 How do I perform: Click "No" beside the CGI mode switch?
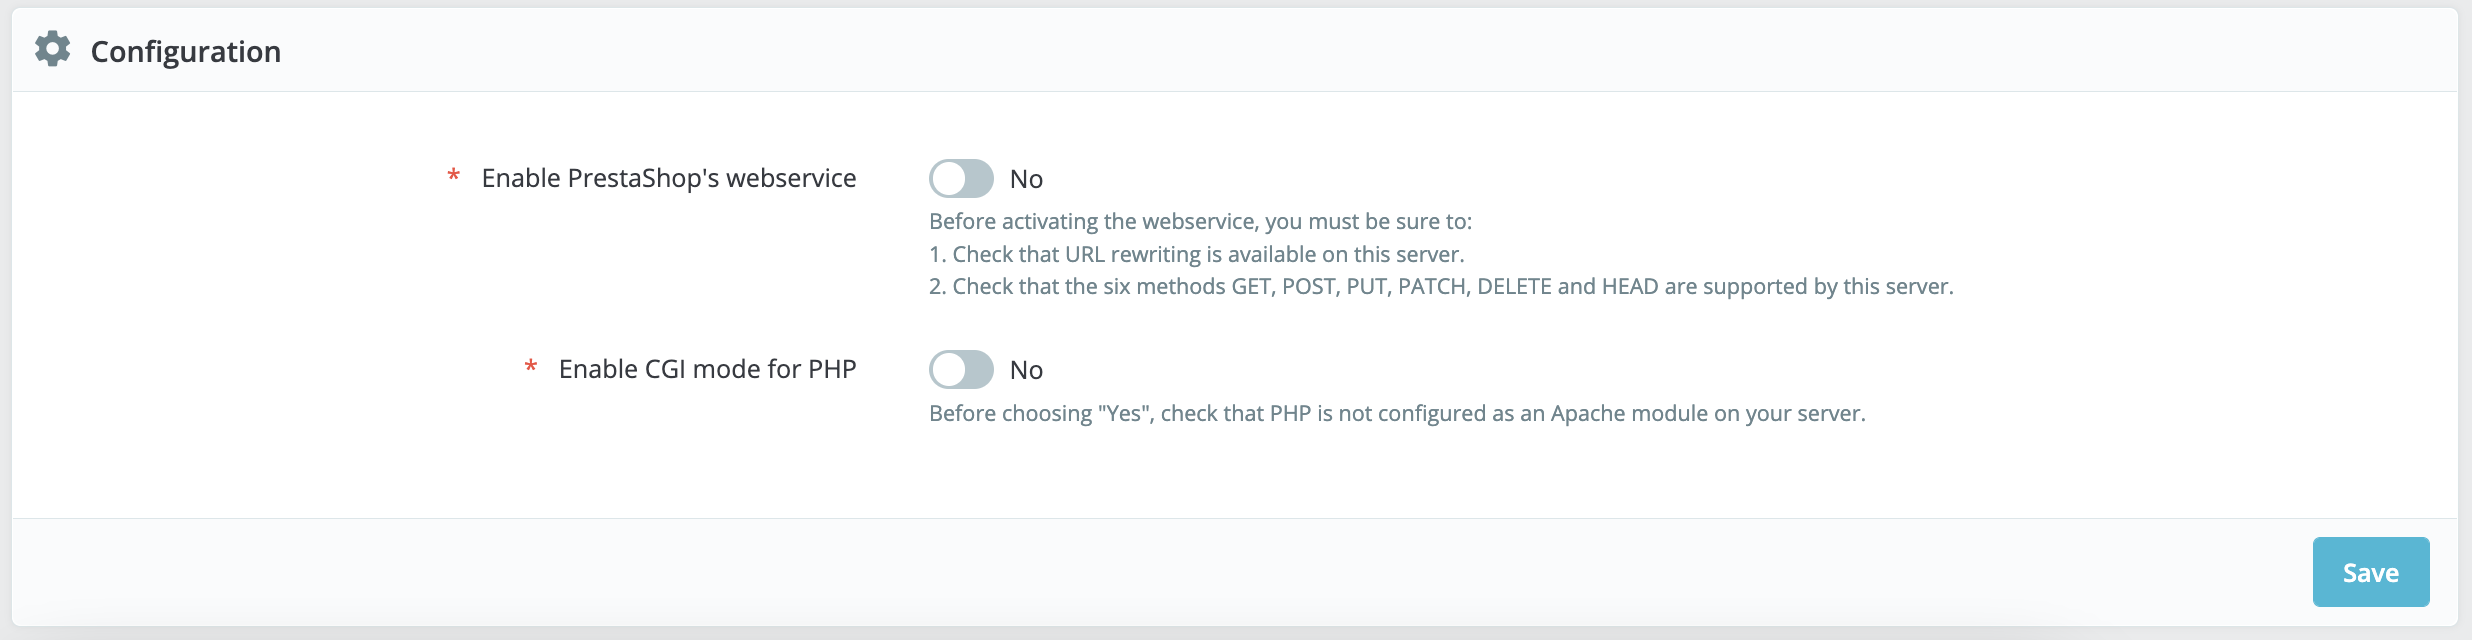coord(1026,370)
